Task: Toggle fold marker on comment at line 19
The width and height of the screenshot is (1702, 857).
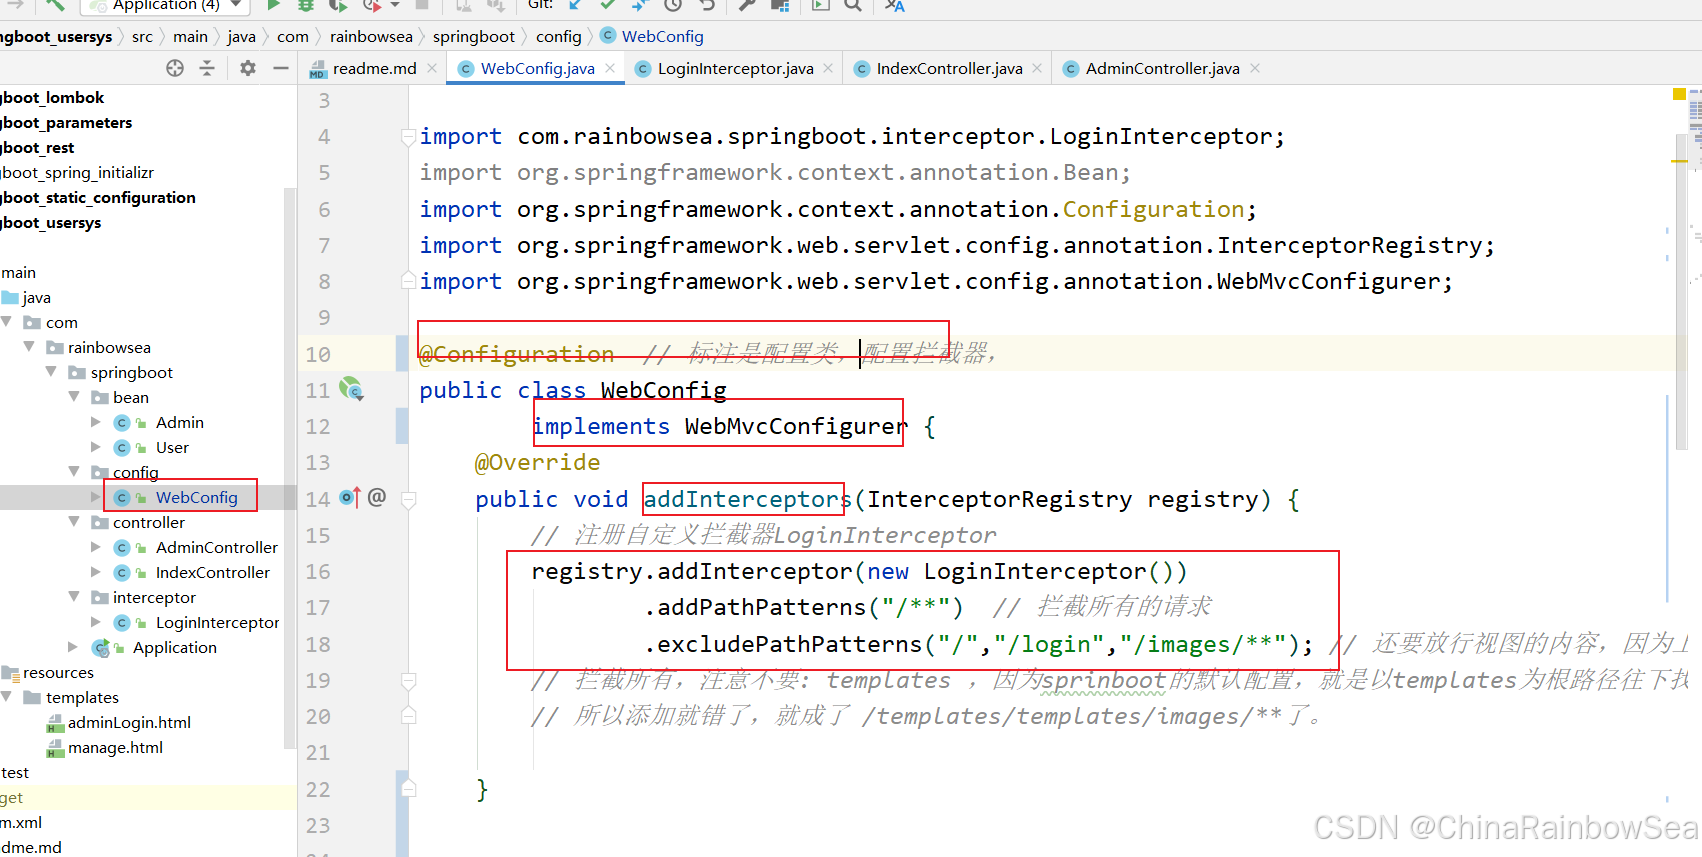Action: tap(408, 681)
